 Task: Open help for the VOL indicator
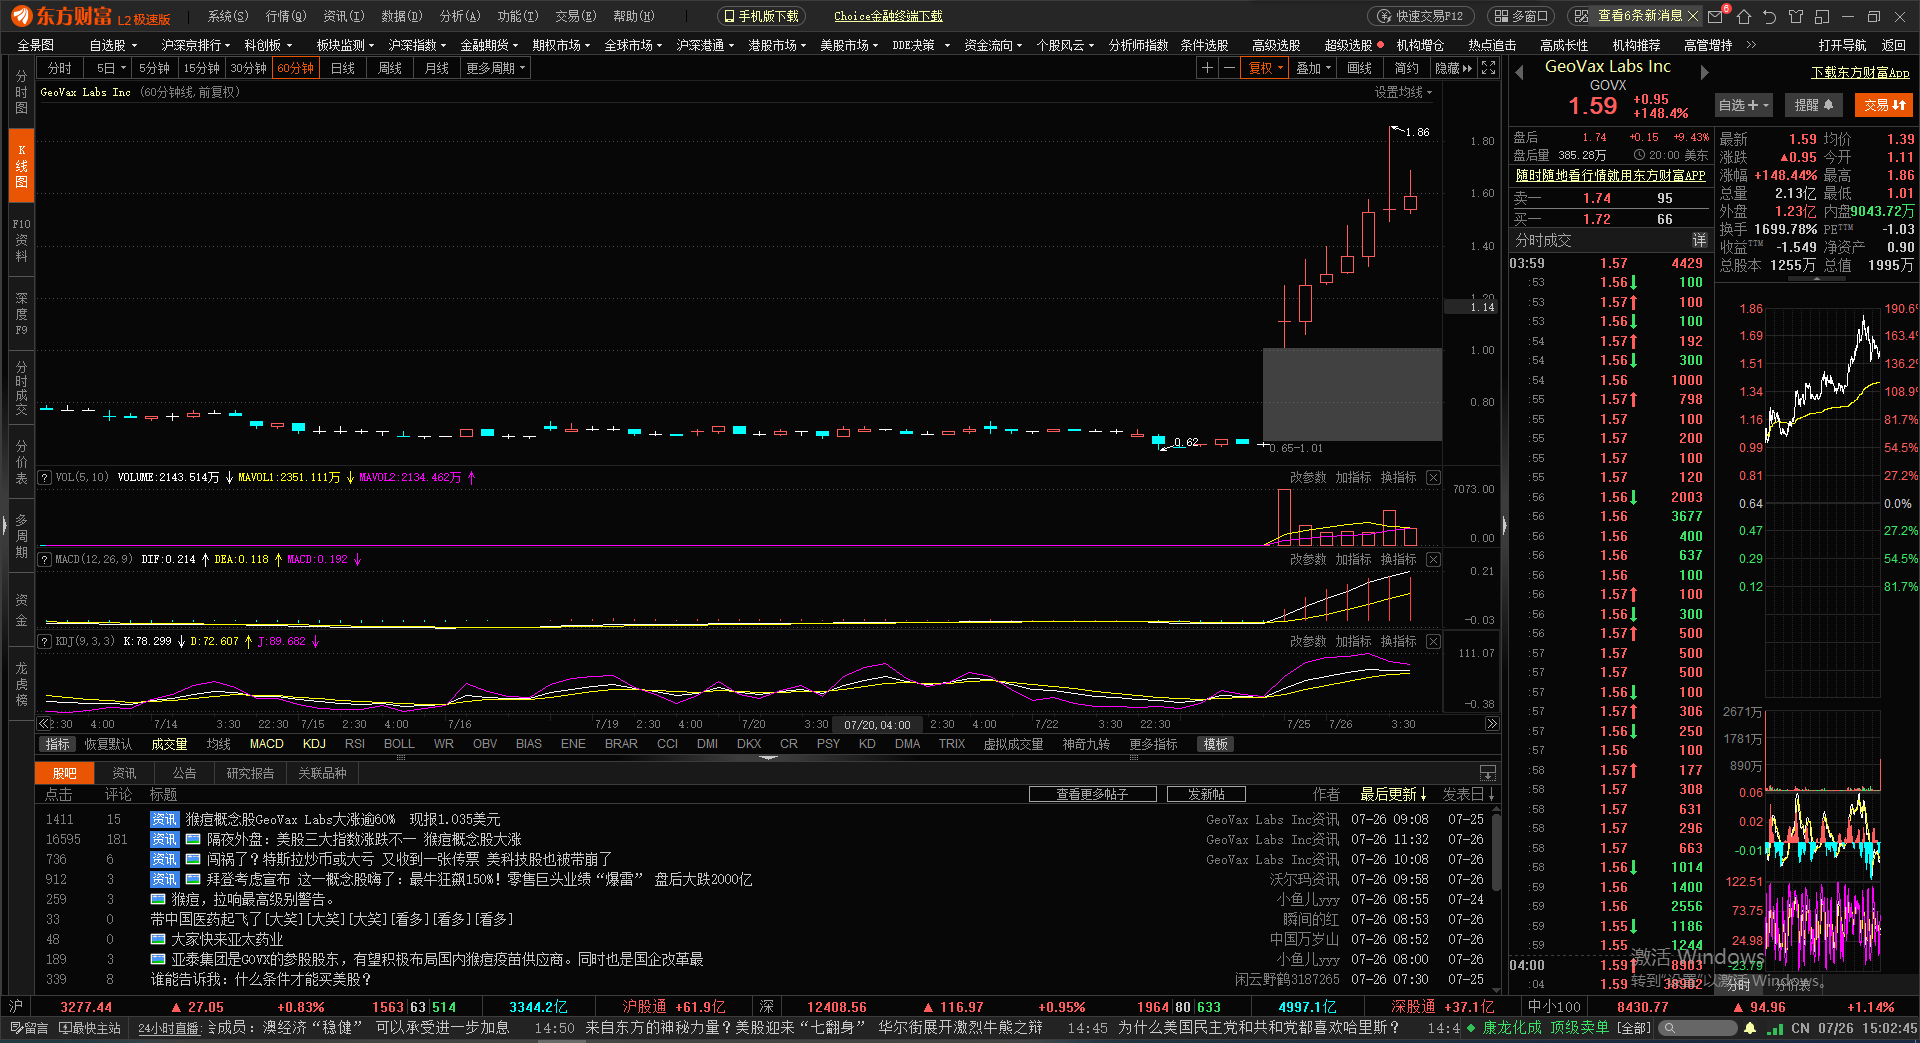pos(45,478)
